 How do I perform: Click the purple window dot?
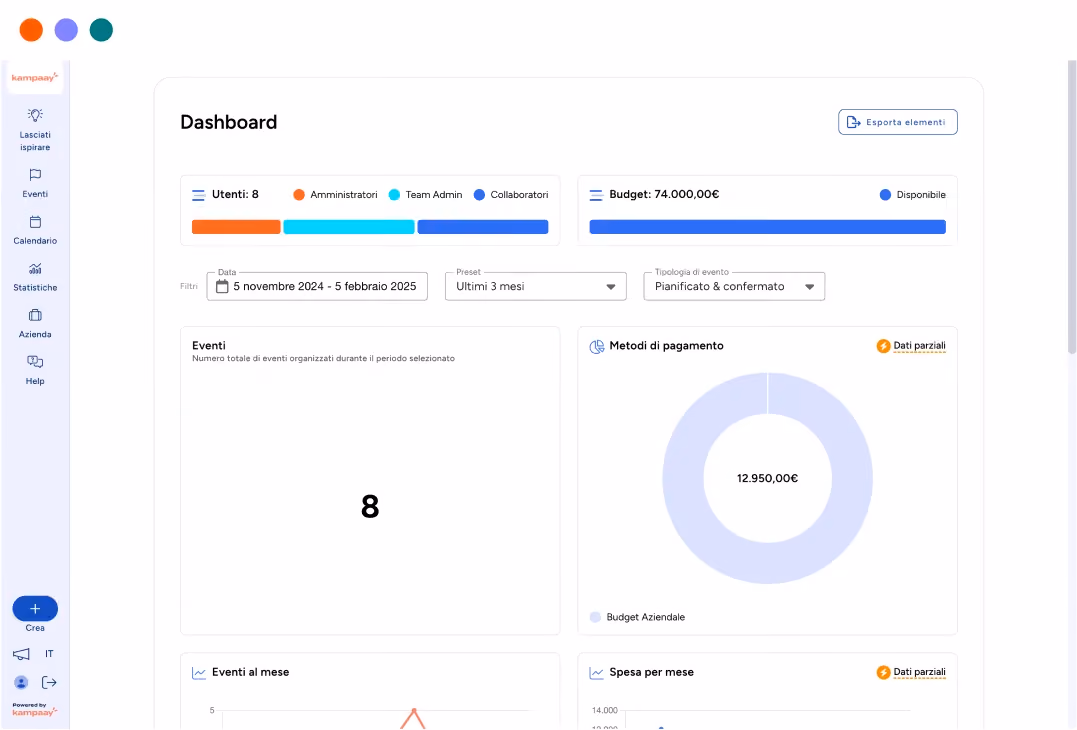tap(66, 30)
